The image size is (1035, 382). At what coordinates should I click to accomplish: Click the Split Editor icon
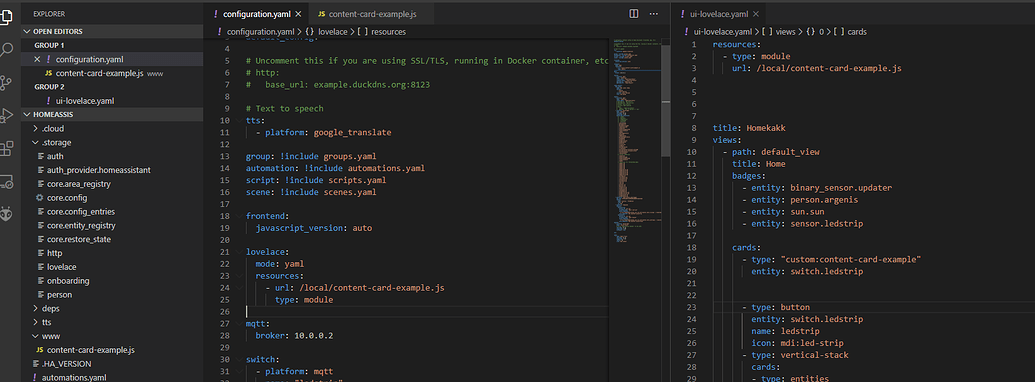pos(634,13)
